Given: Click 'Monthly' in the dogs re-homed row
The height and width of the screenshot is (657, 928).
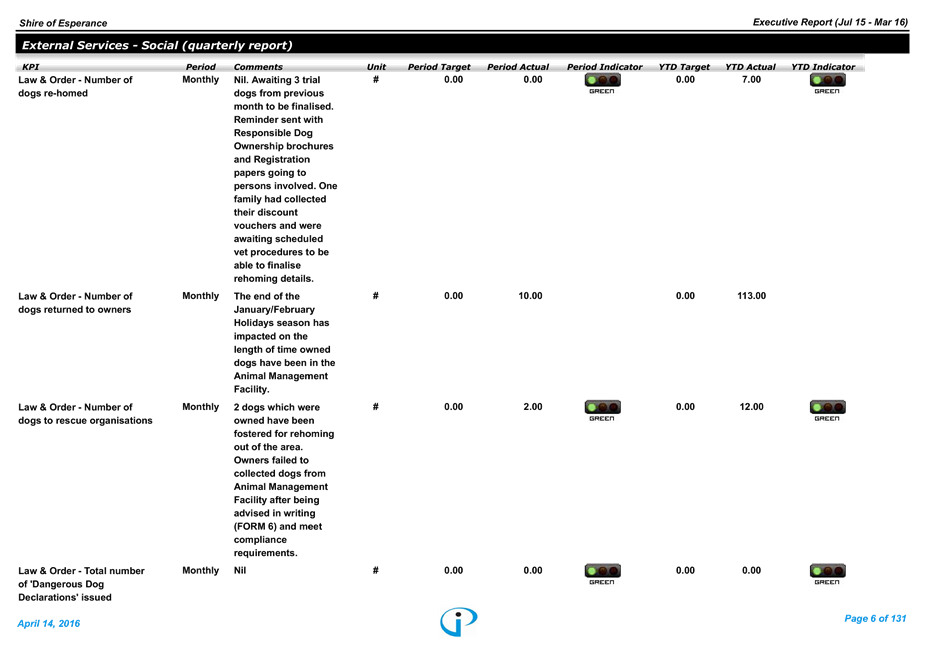Looking at the screenshot, I should point(201,79).
